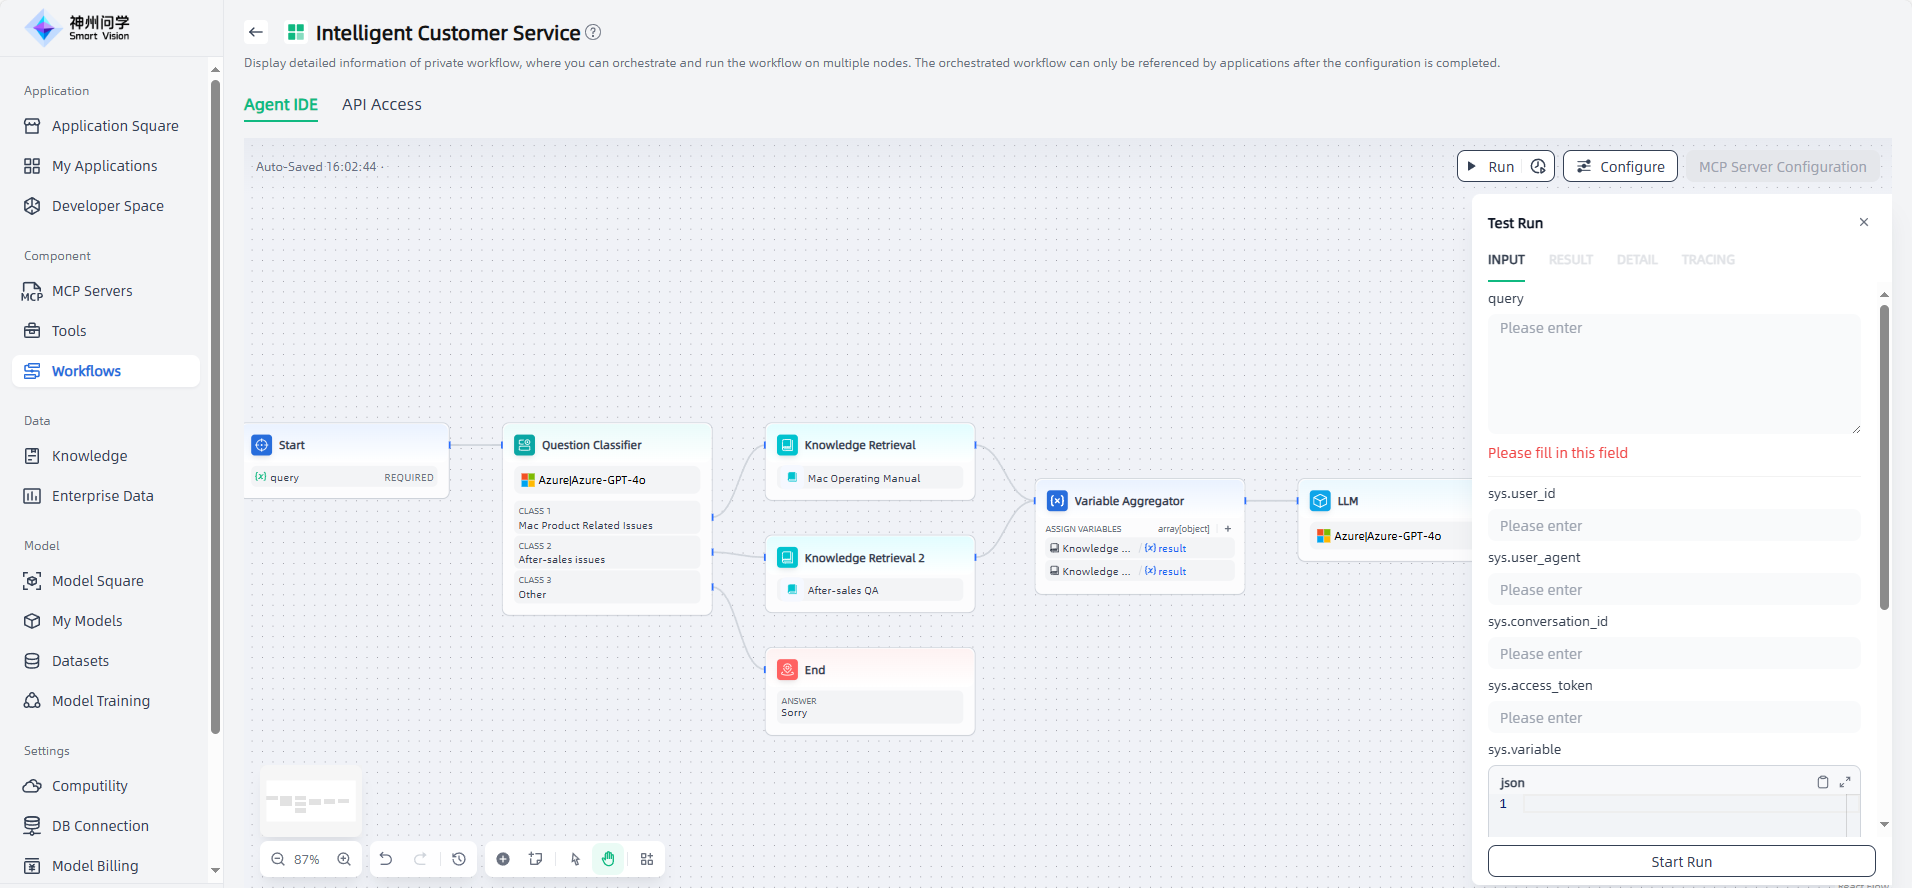Add a new node with plus icon

coord(503,859)
